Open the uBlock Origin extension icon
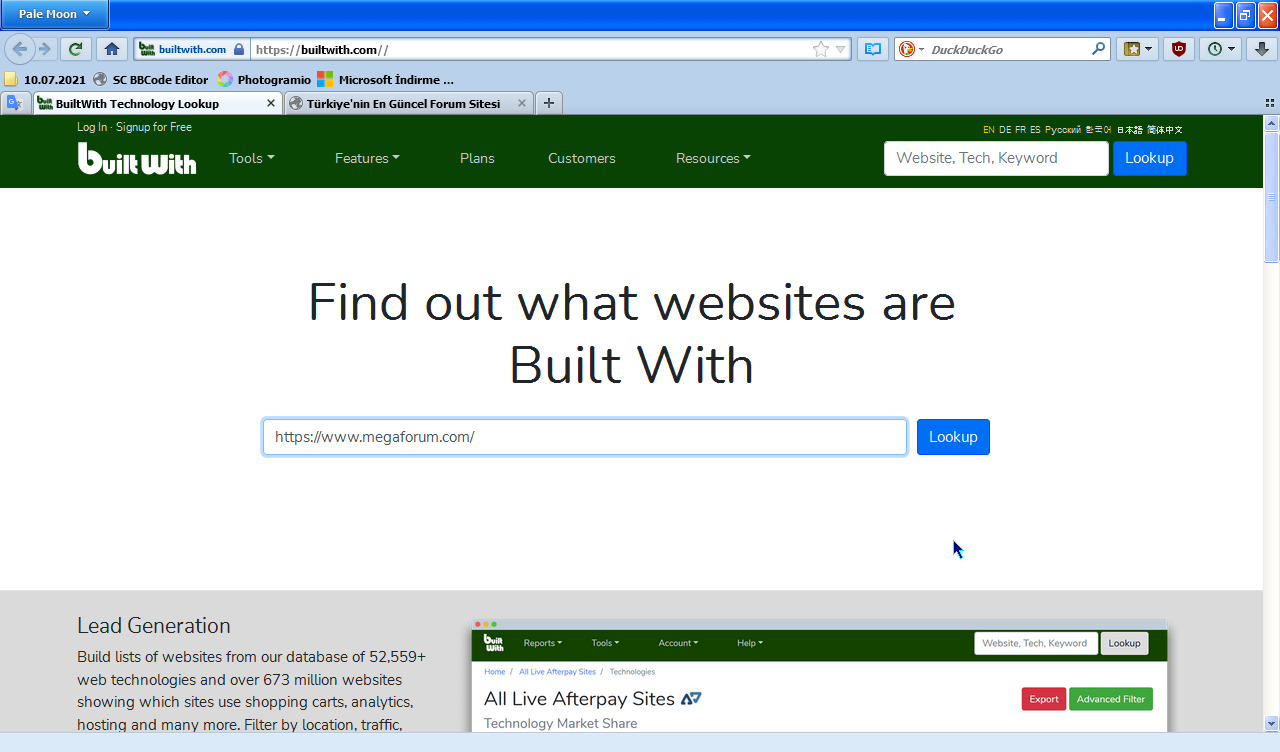Viewport: 1280px width, 752px height. [1179, 49]
